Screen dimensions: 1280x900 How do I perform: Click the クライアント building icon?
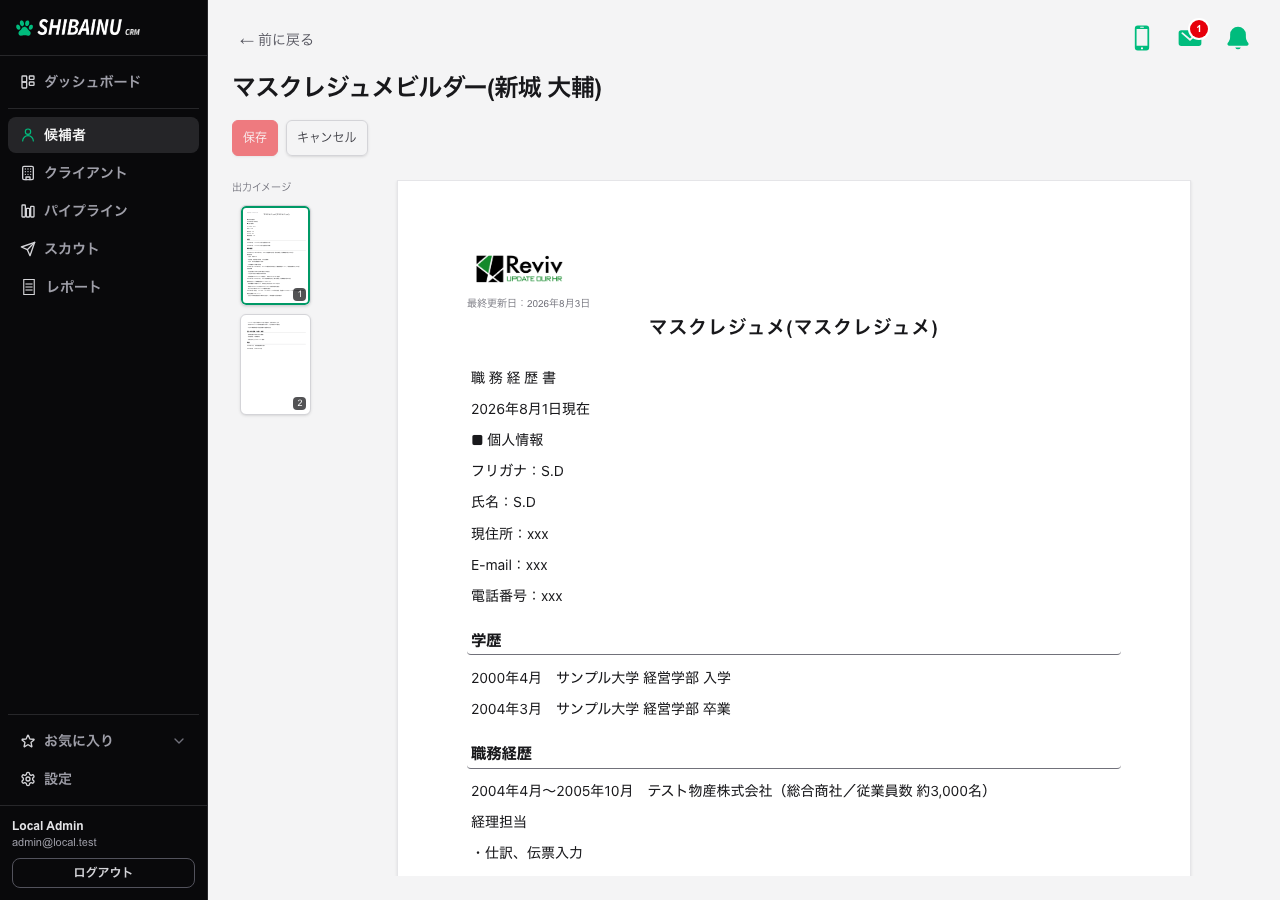(28, 173)
